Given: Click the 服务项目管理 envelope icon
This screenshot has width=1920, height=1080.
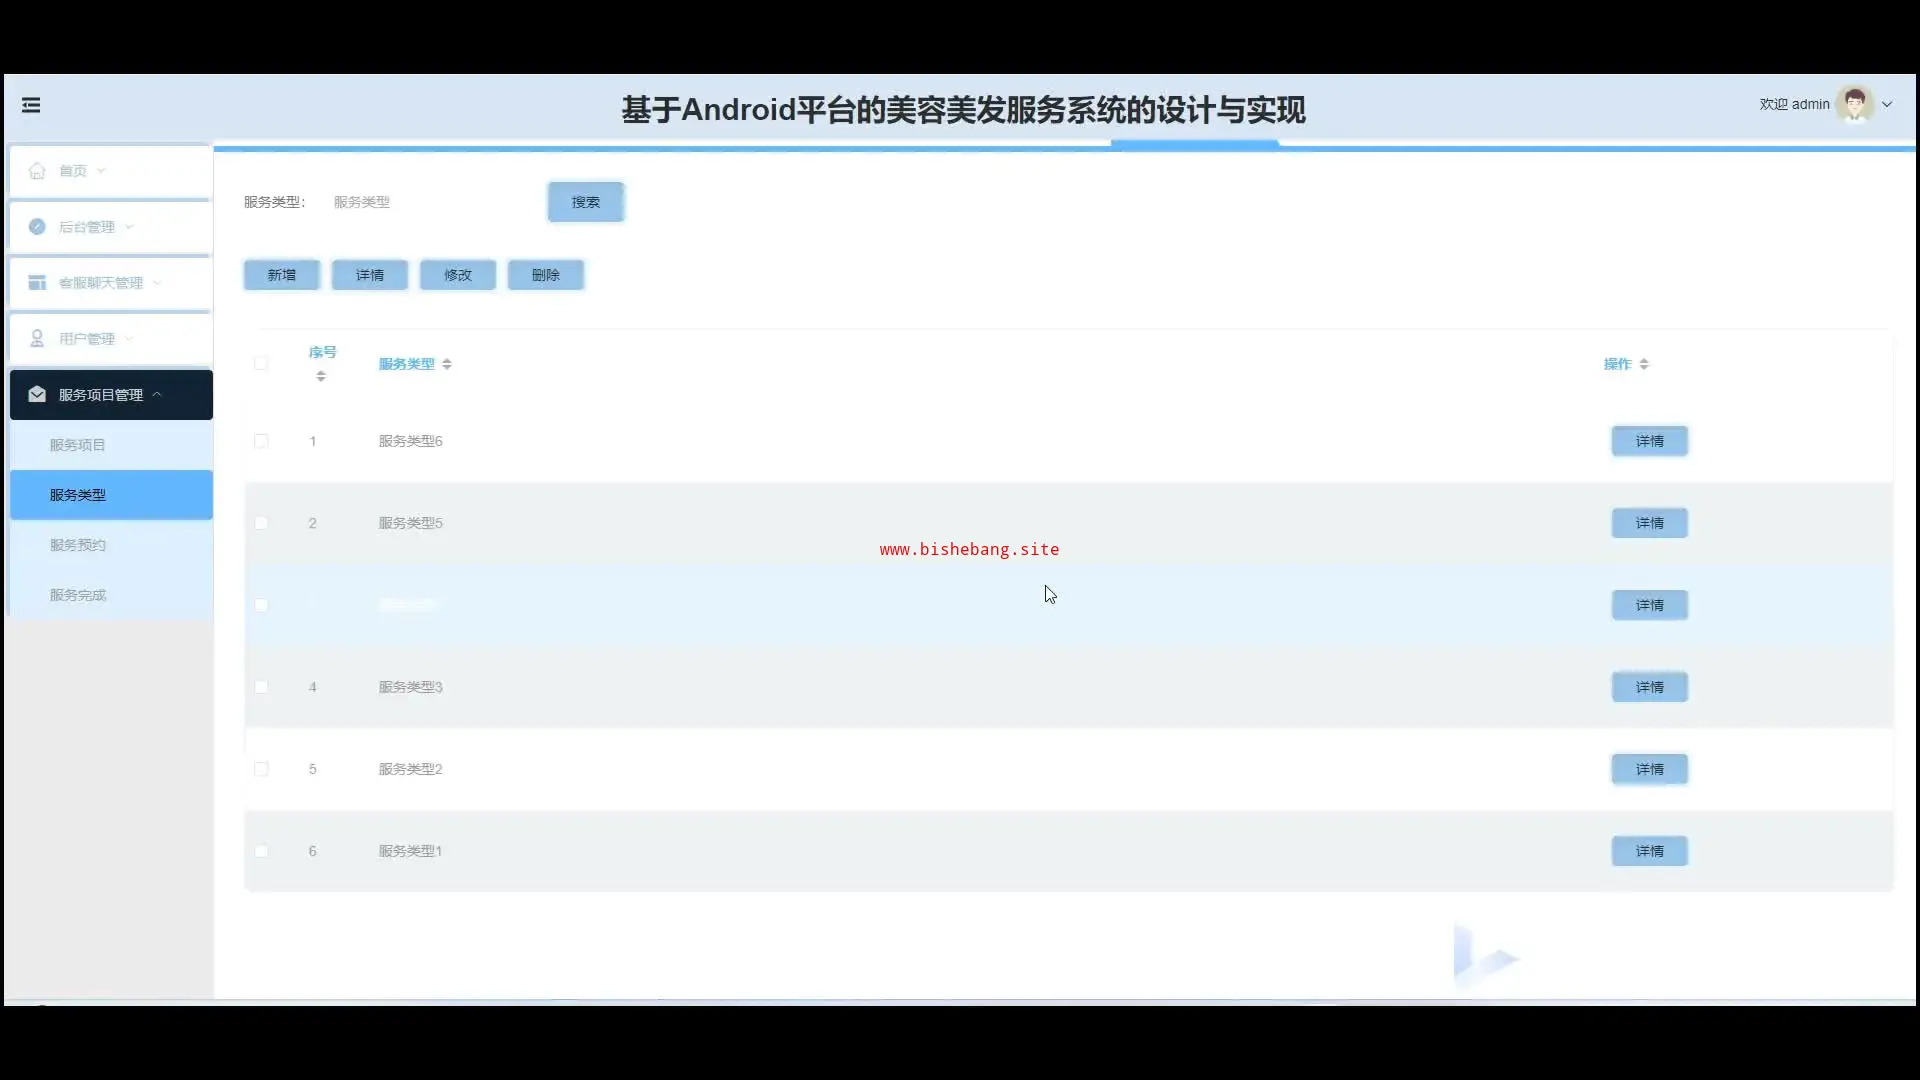Looking at the screenshot, I should pos(37,395).
